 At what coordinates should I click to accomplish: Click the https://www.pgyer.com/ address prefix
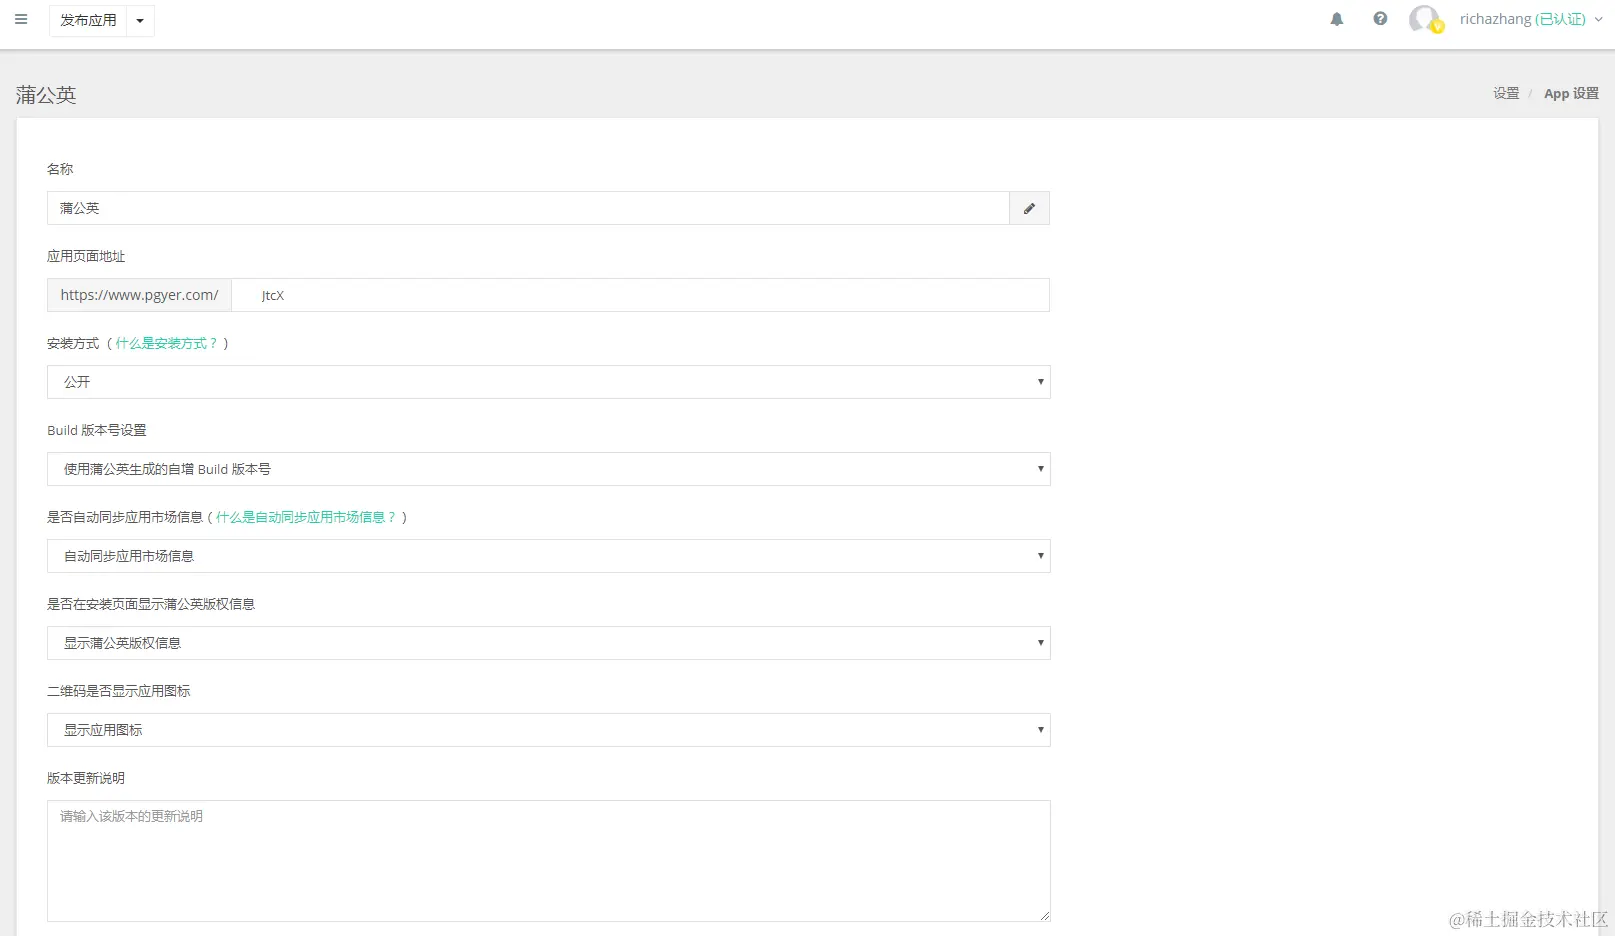click(139, 295)
